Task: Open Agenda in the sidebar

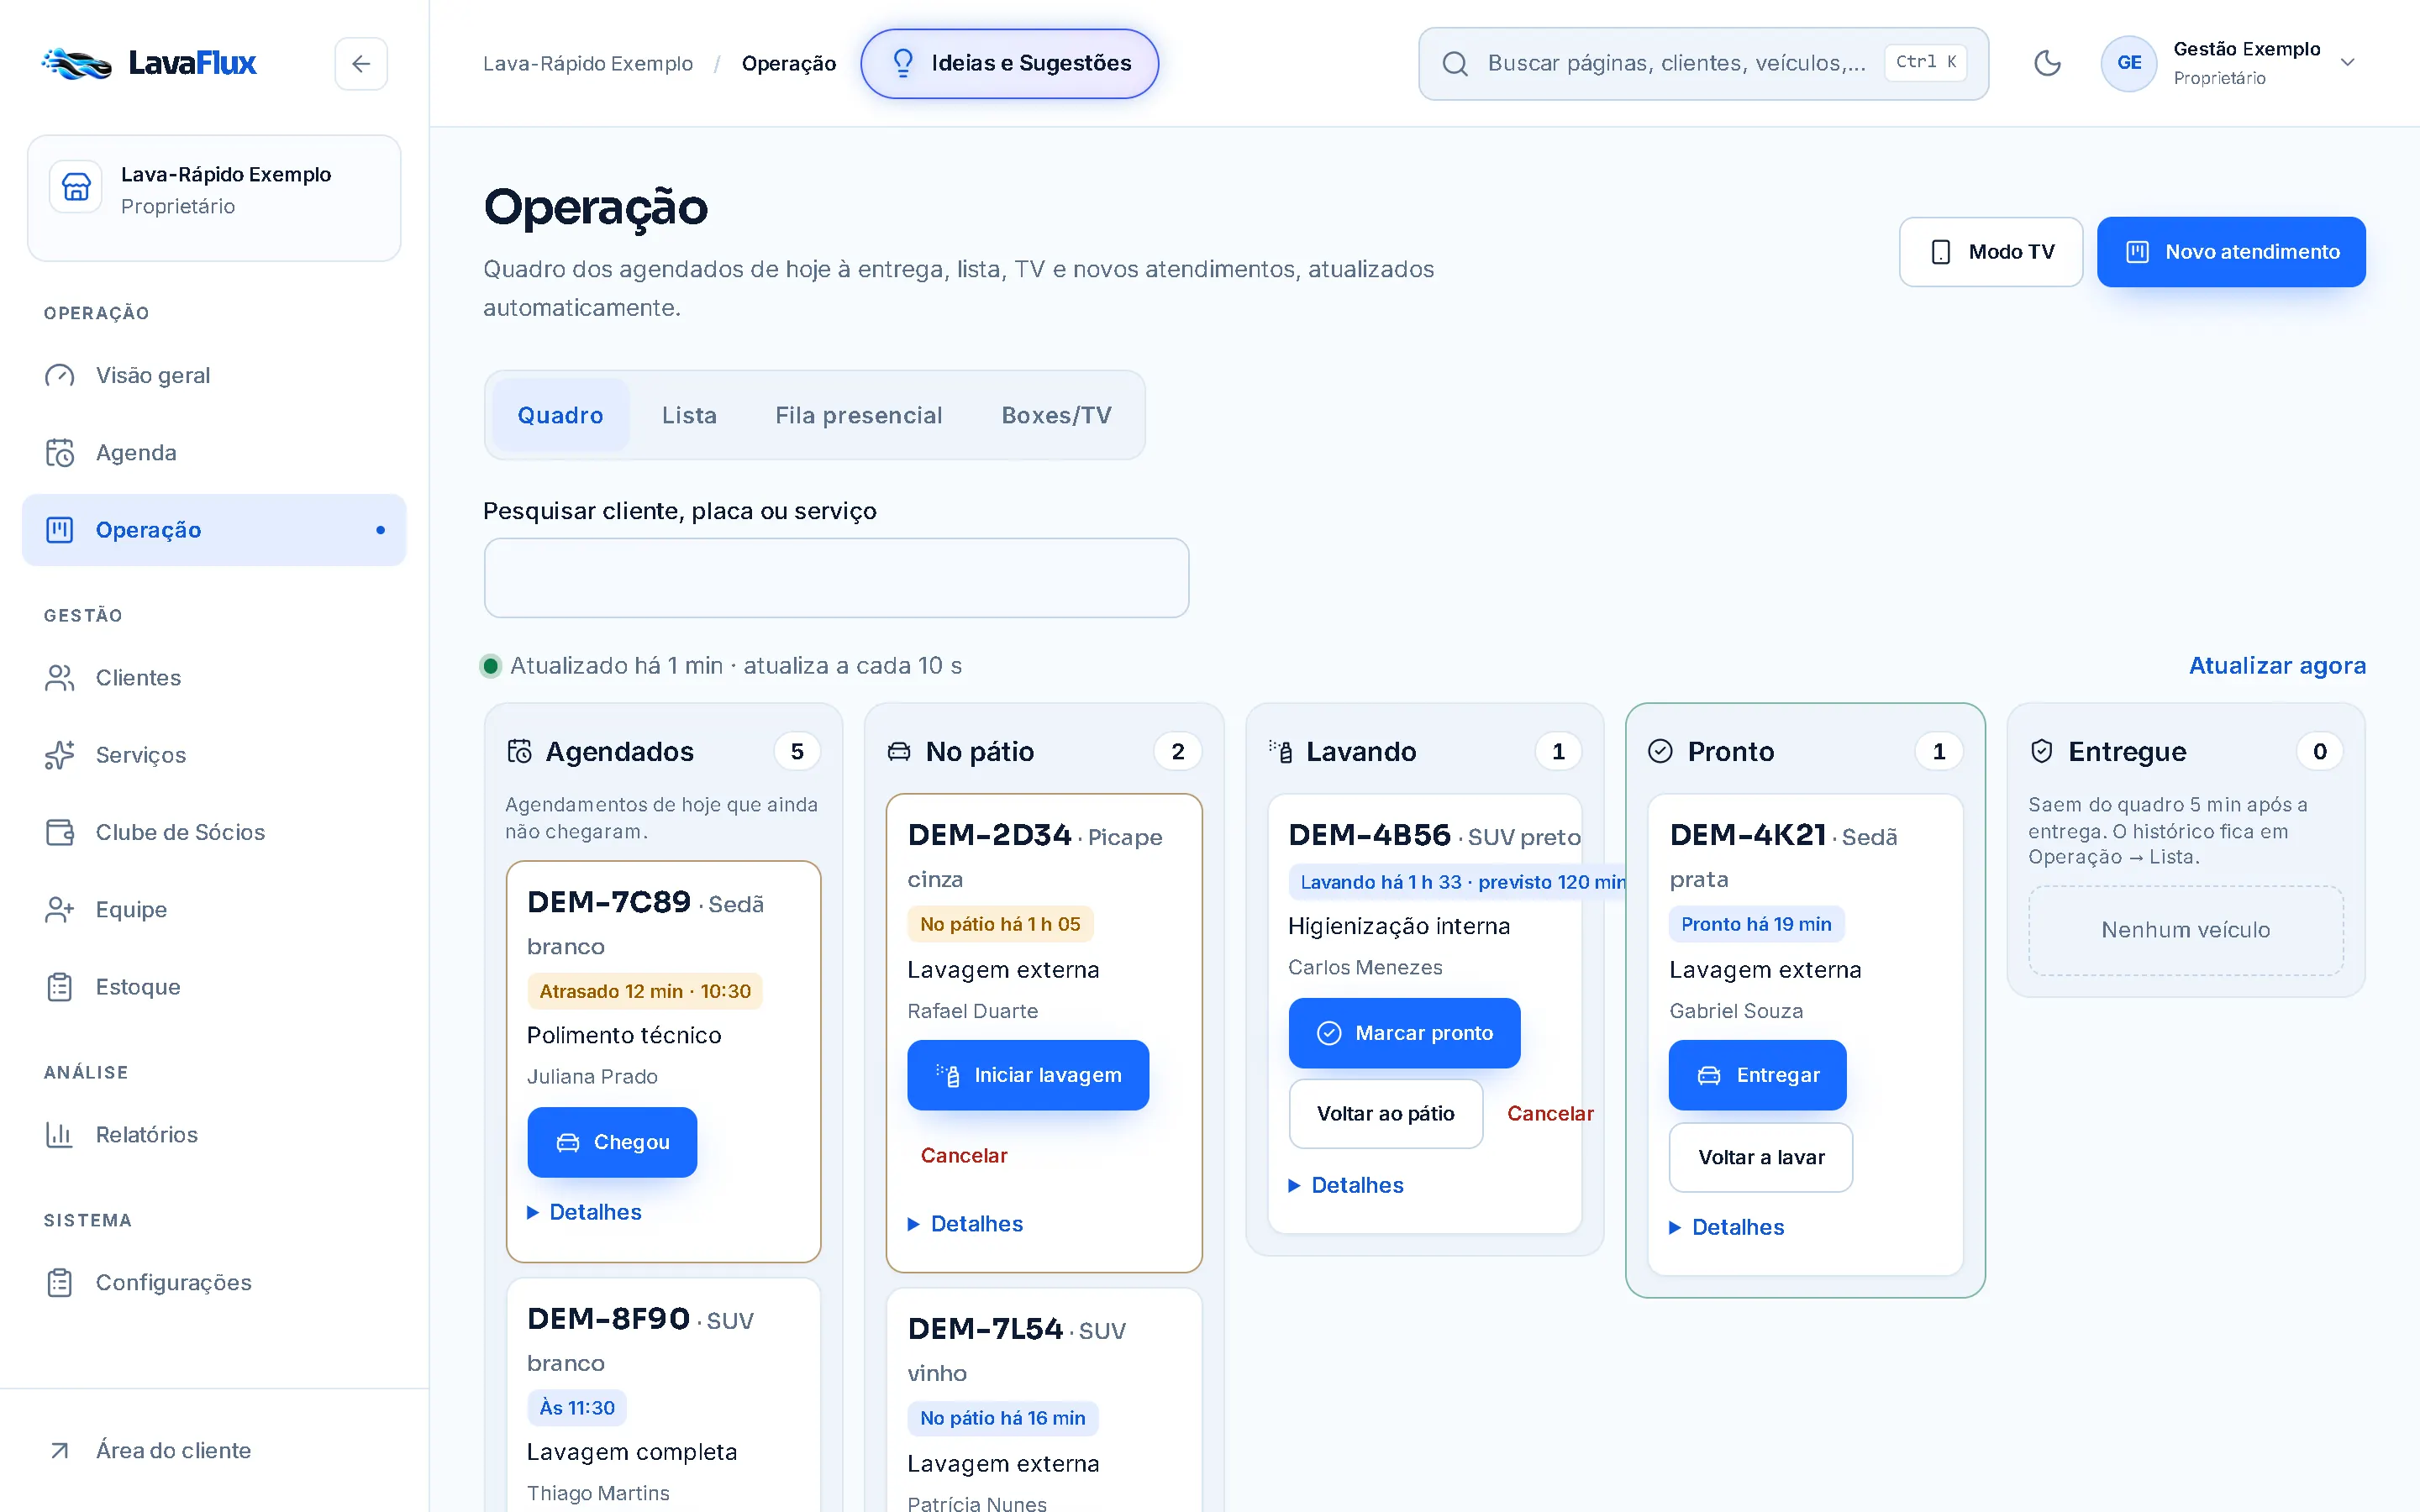Action: point(214,452)
